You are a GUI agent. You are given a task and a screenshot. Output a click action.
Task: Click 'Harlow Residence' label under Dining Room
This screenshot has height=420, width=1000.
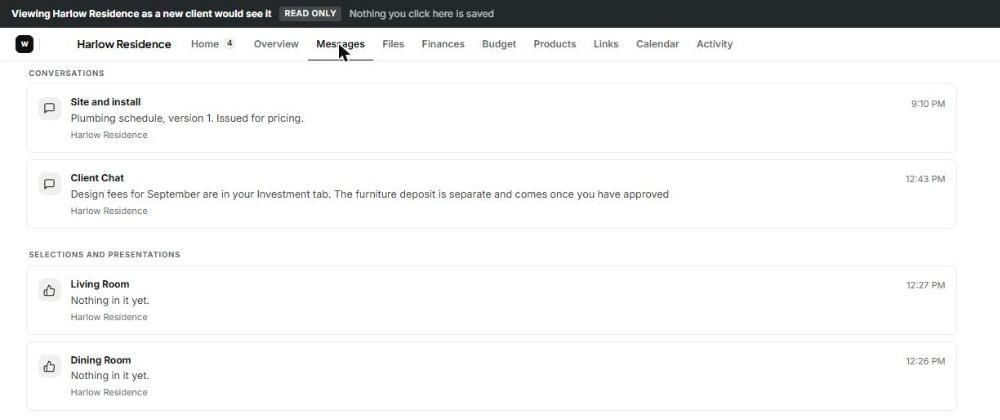(x=108, y=393)
